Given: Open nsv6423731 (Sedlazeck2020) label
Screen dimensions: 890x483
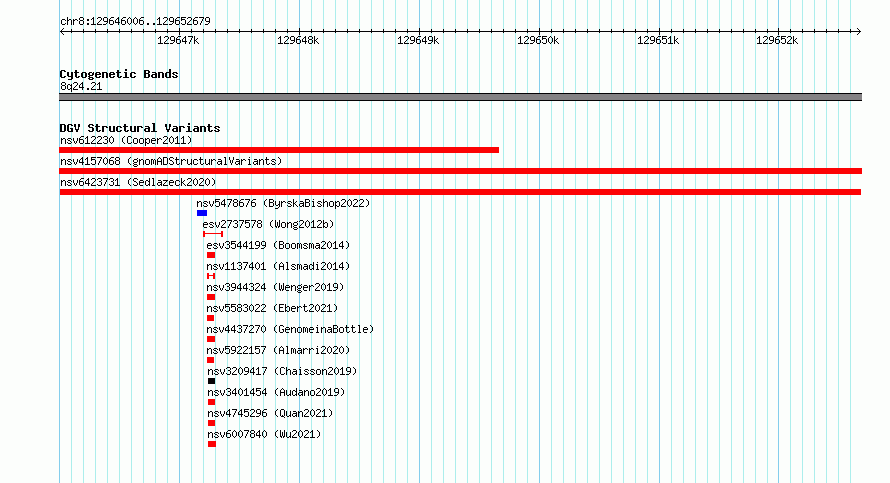Looking at the screenshot, I should coord(138,182).
